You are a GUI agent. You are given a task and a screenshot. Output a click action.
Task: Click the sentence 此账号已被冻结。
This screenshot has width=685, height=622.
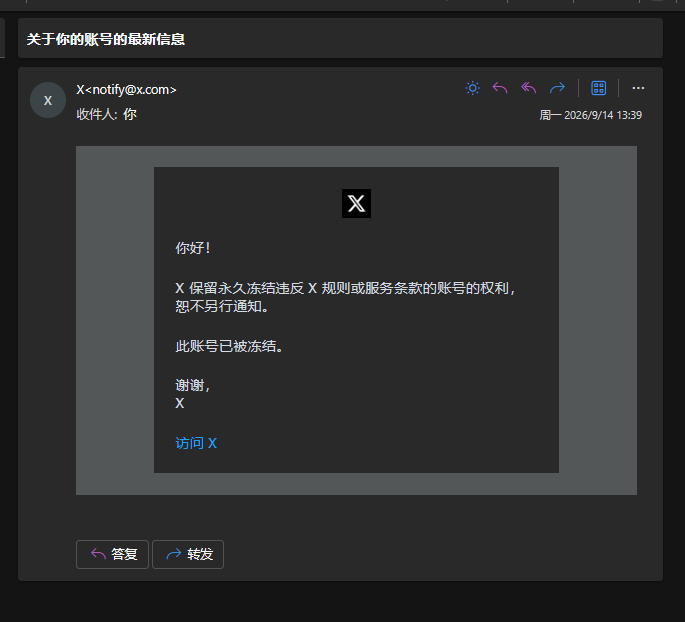[229, 346]
